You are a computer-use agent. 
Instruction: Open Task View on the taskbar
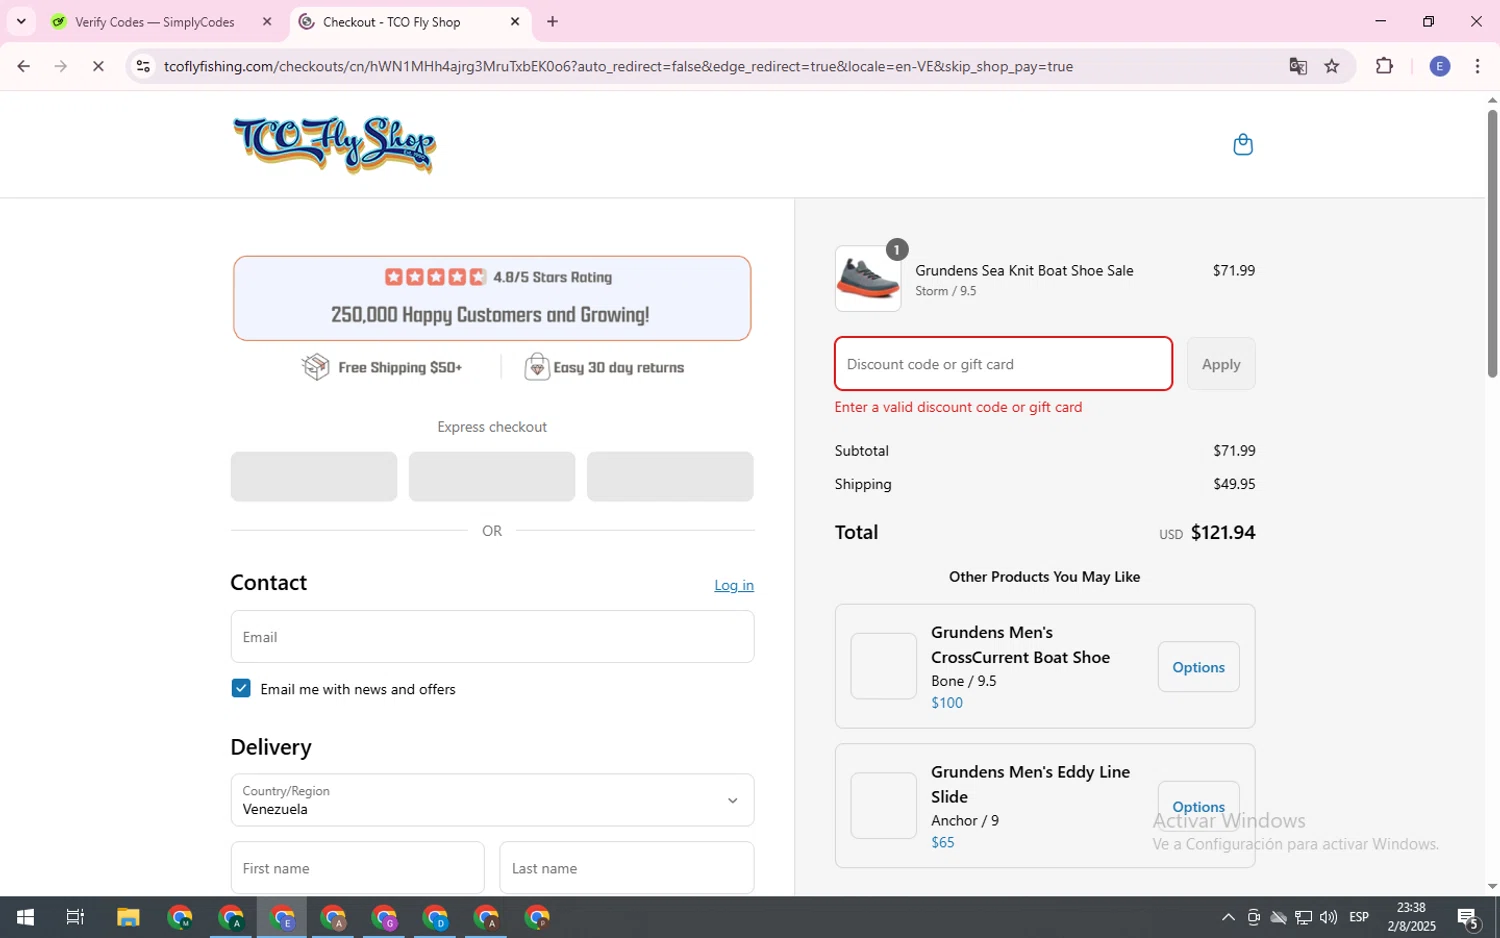click(x=75, y=918)
